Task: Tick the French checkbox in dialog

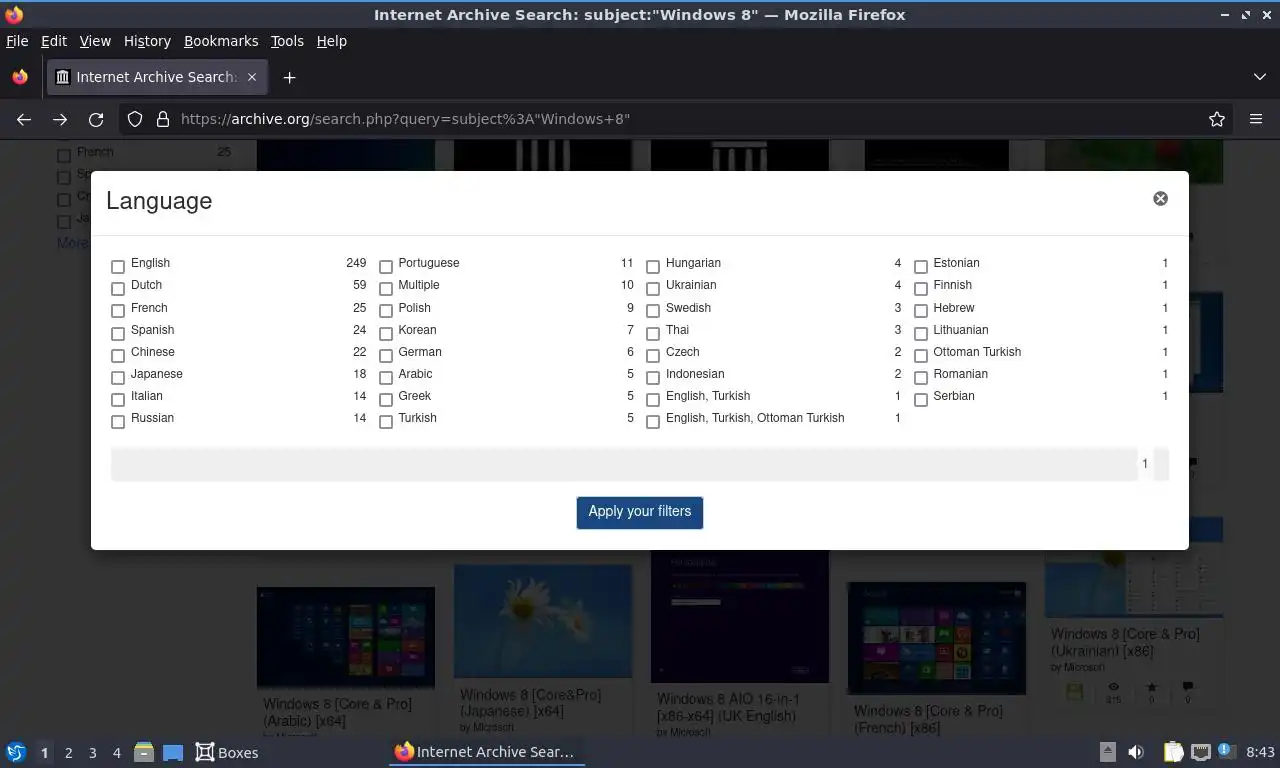Action: [118, 311]
